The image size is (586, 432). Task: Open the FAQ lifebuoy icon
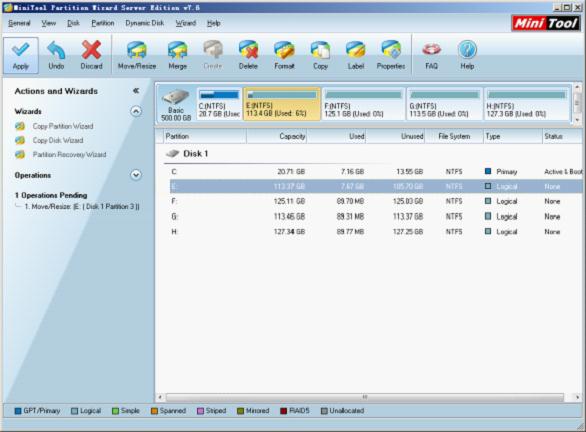point(431,55)
